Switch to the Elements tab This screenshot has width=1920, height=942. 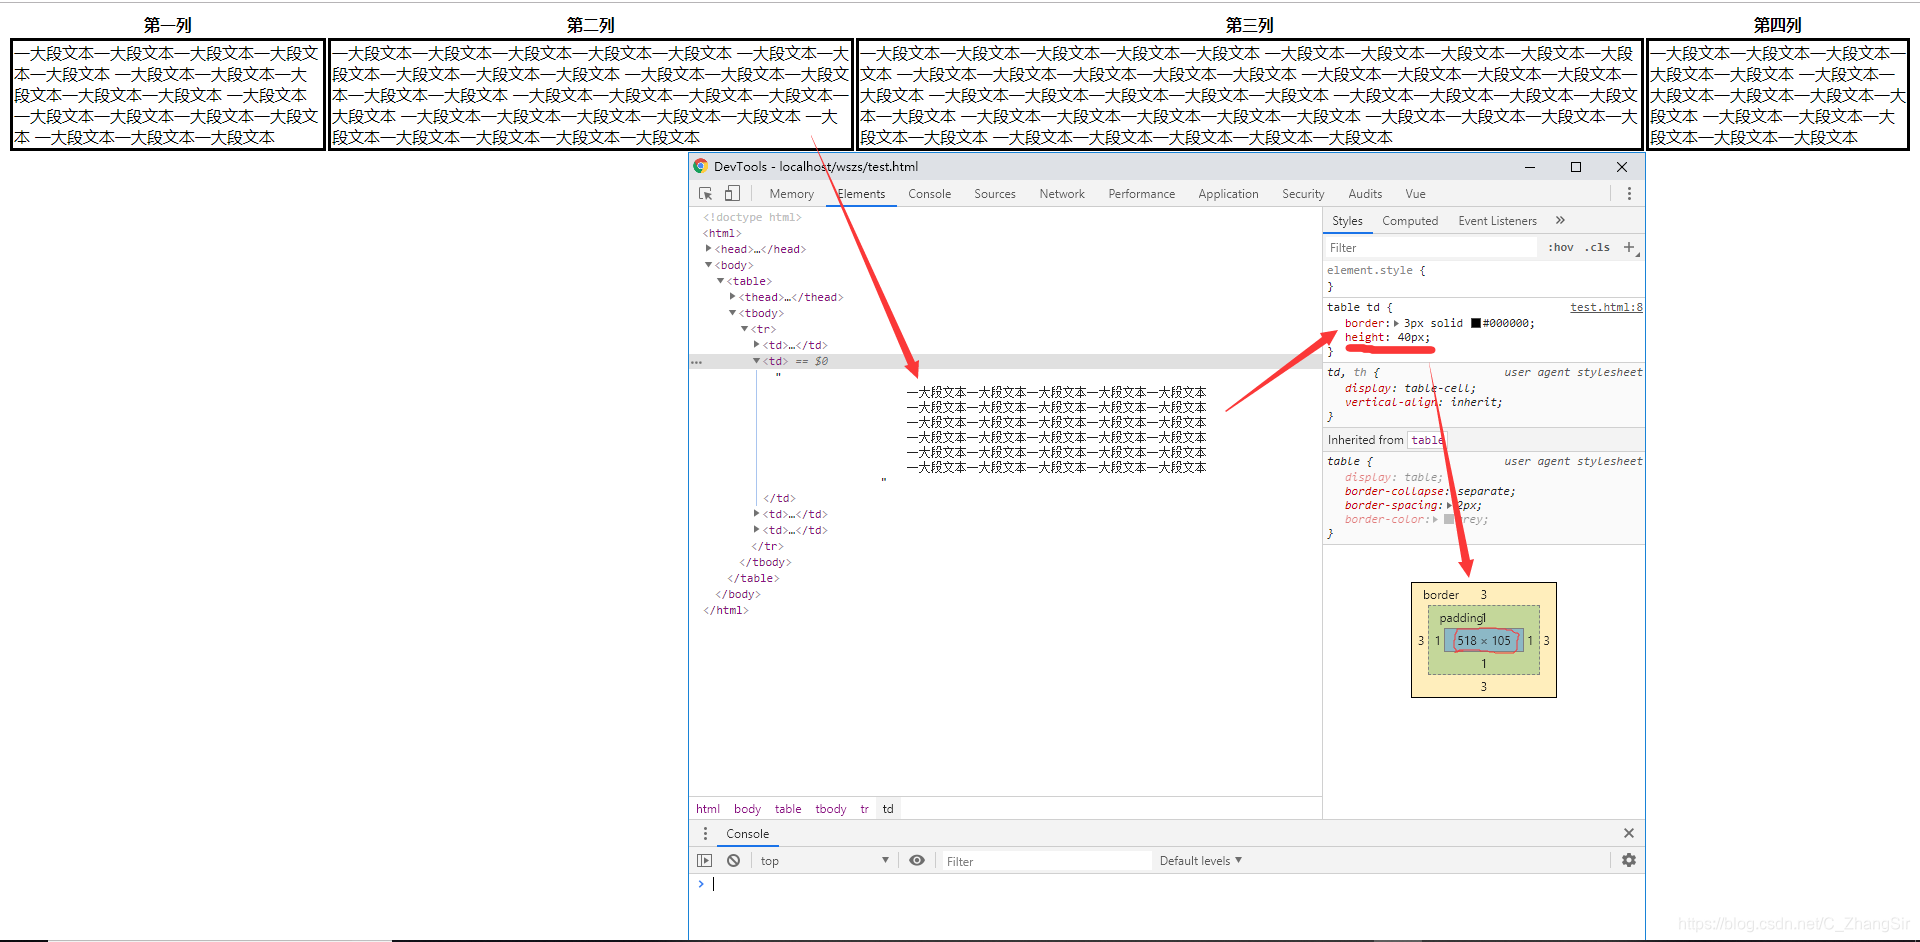coord(861,194)
